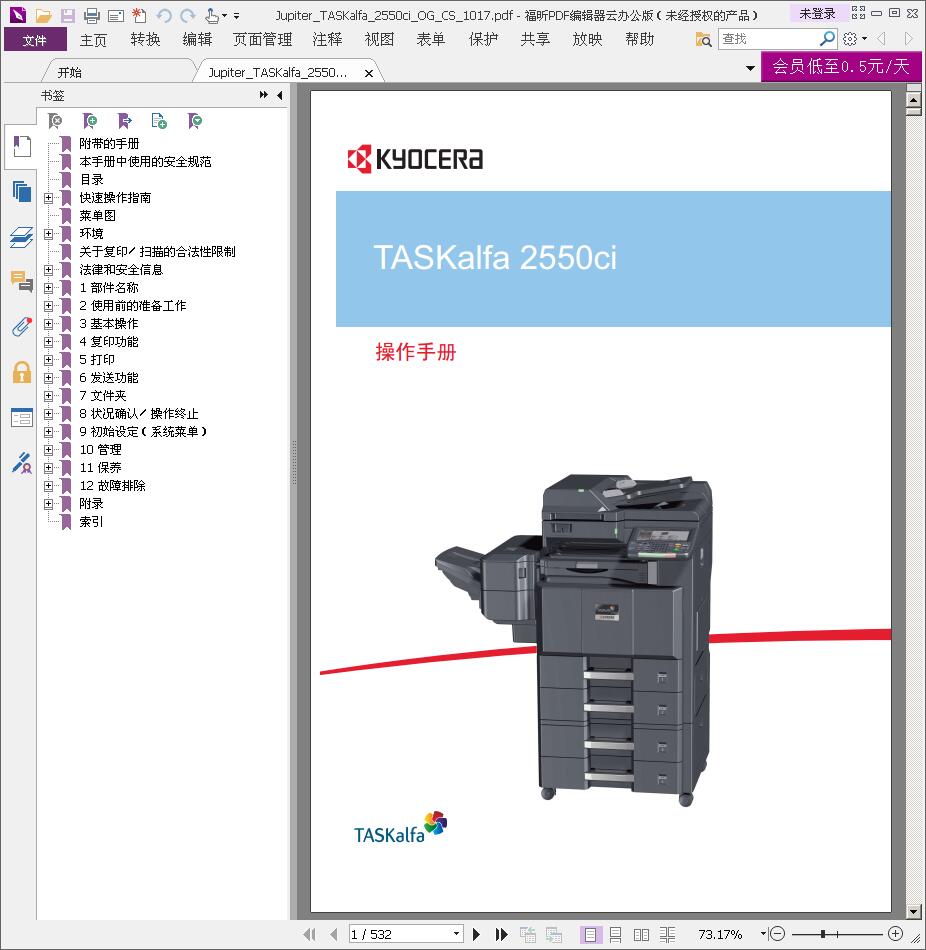This screenshot has height=950, width=926.
Task: Expand the 环境 bookmark
Action: click(48, 233)
